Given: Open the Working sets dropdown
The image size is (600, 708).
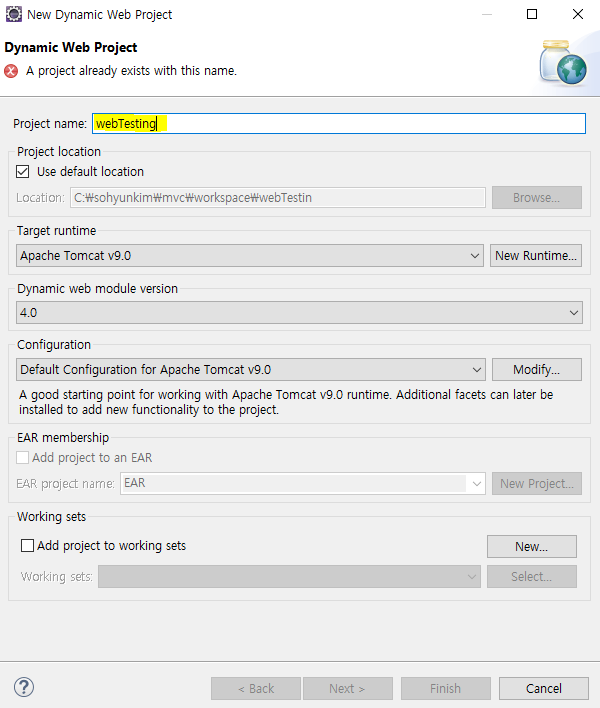Looking at the screenshot, I should point(289,577).
